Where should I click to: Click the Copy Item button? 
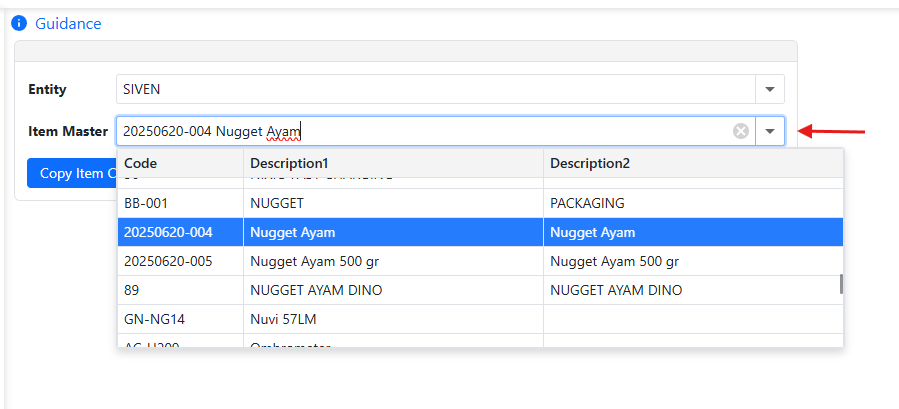[x=72, y=173]
